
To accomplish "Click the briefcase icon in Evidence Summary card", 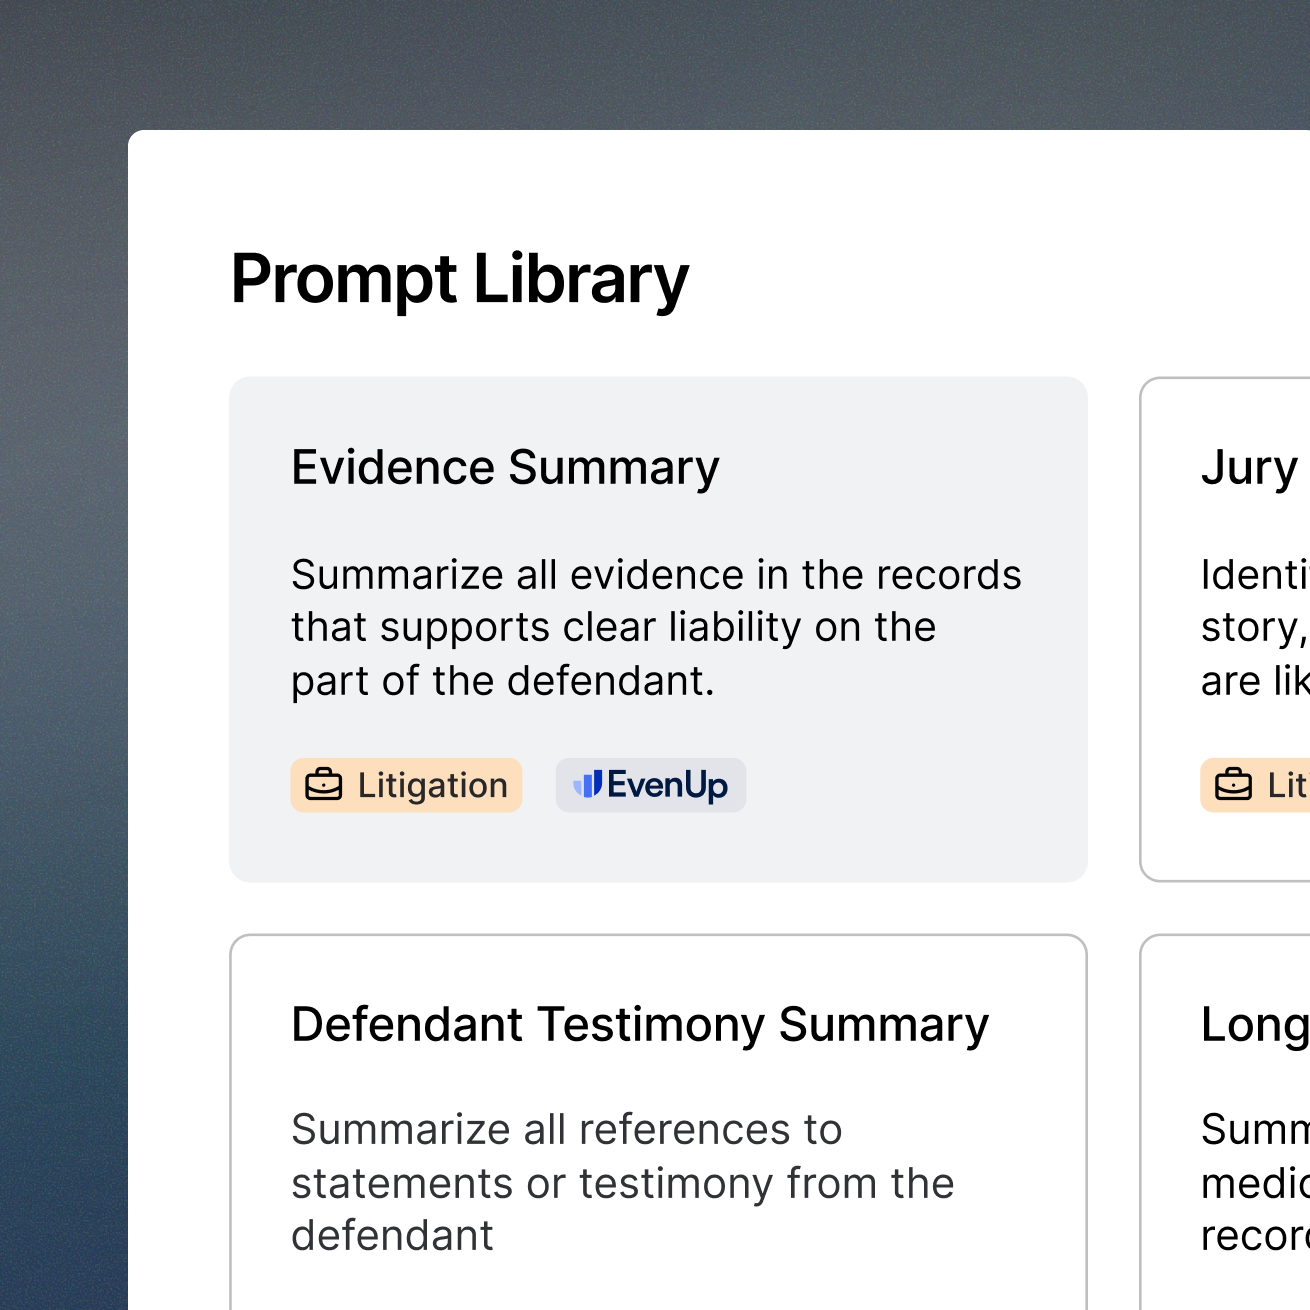I will pyautogui.click(x=324, y=785).
